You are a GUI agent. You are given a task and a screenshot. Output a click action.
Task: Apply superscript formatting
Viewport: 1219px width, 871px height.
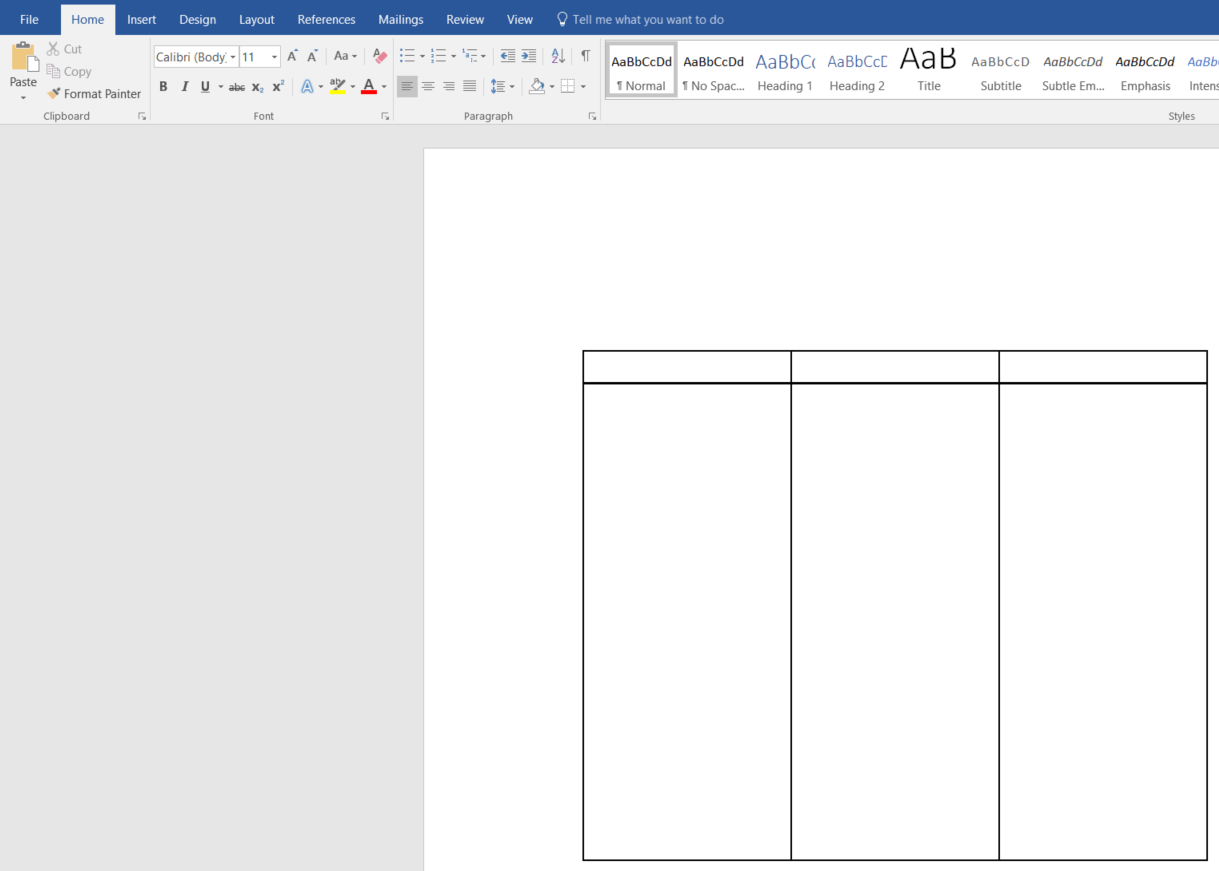pyautogui.click(x=278, y=87)
